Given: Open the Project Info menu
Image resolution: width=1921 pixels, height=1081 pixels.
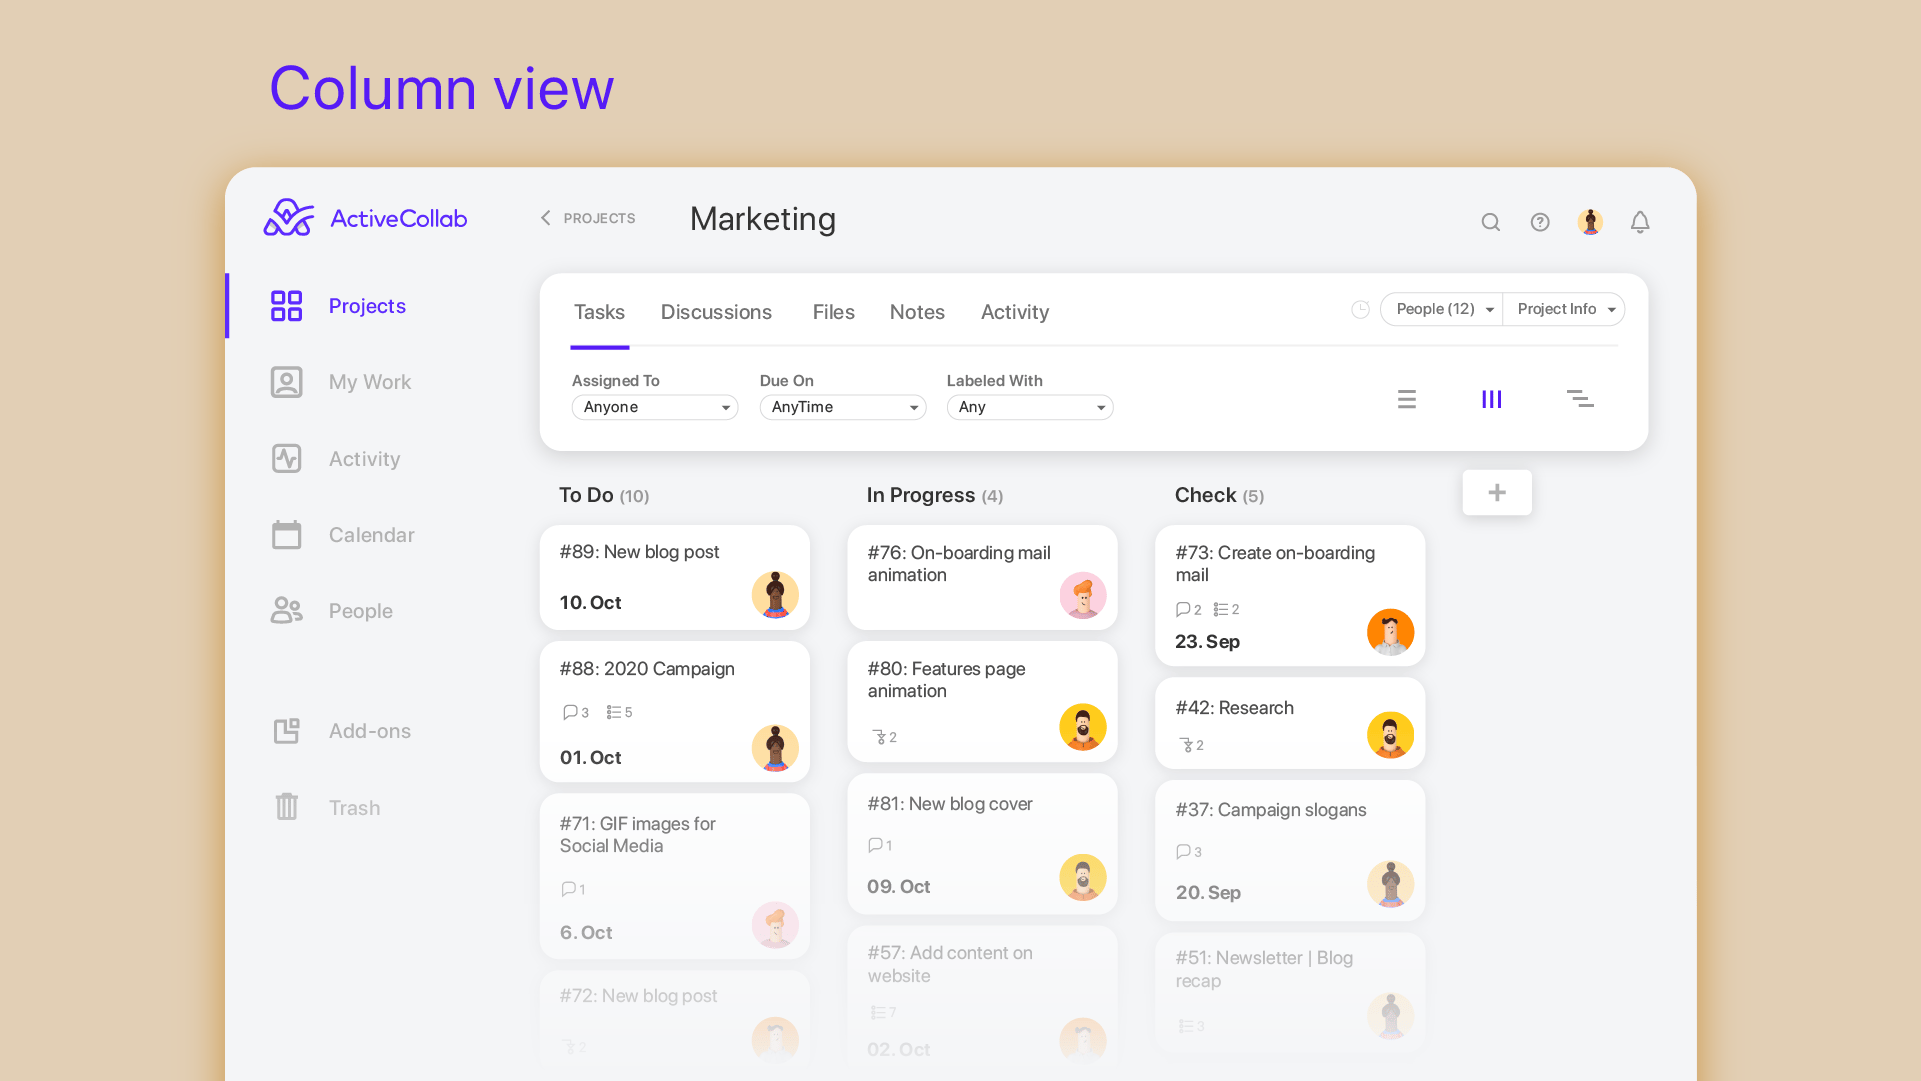Looking at the screenshot, I should [x=1563, y=309].
